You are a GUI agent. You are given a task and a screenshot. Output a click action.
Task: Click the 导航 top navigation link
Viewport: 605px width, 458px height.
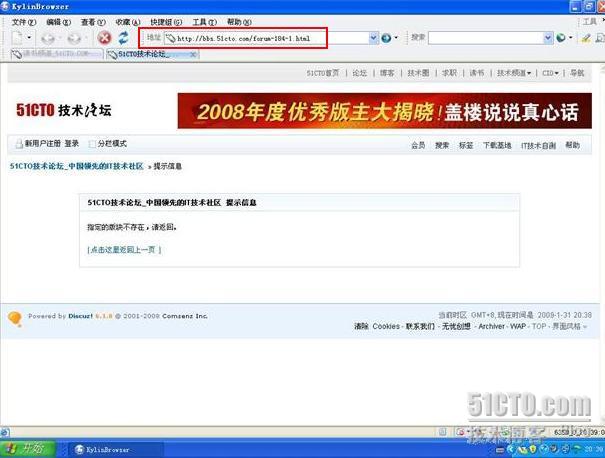[577, 73]
